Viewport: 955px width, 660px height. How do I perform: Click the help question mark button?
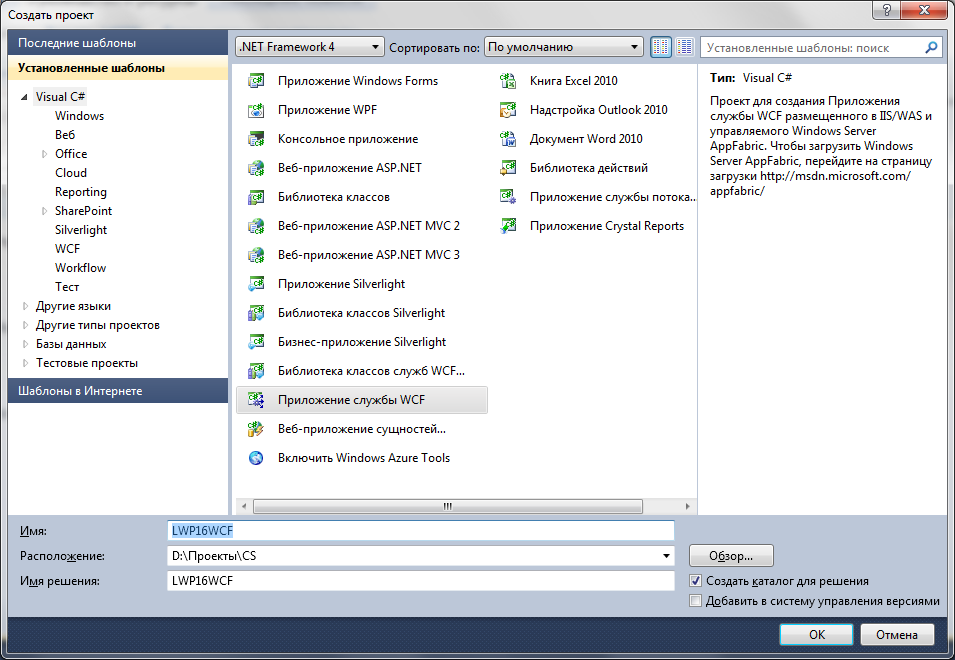[x=887, y=10]
